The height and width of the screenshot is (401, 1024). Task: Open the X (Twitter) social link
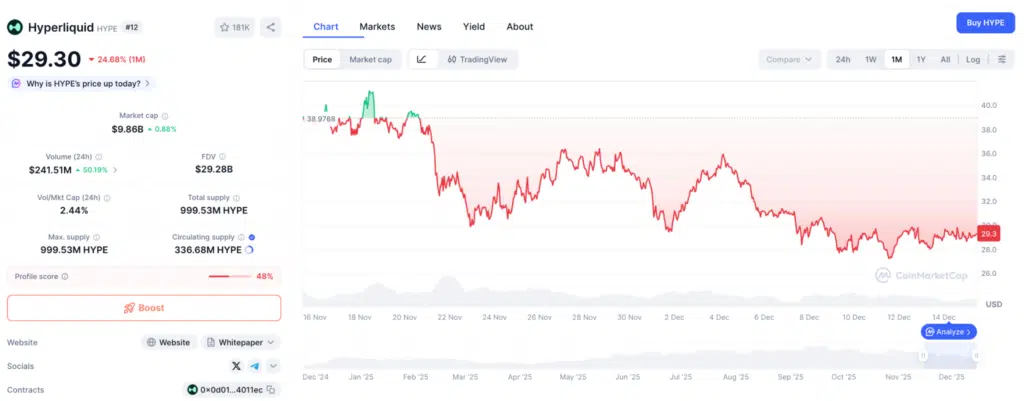(237, 366)
